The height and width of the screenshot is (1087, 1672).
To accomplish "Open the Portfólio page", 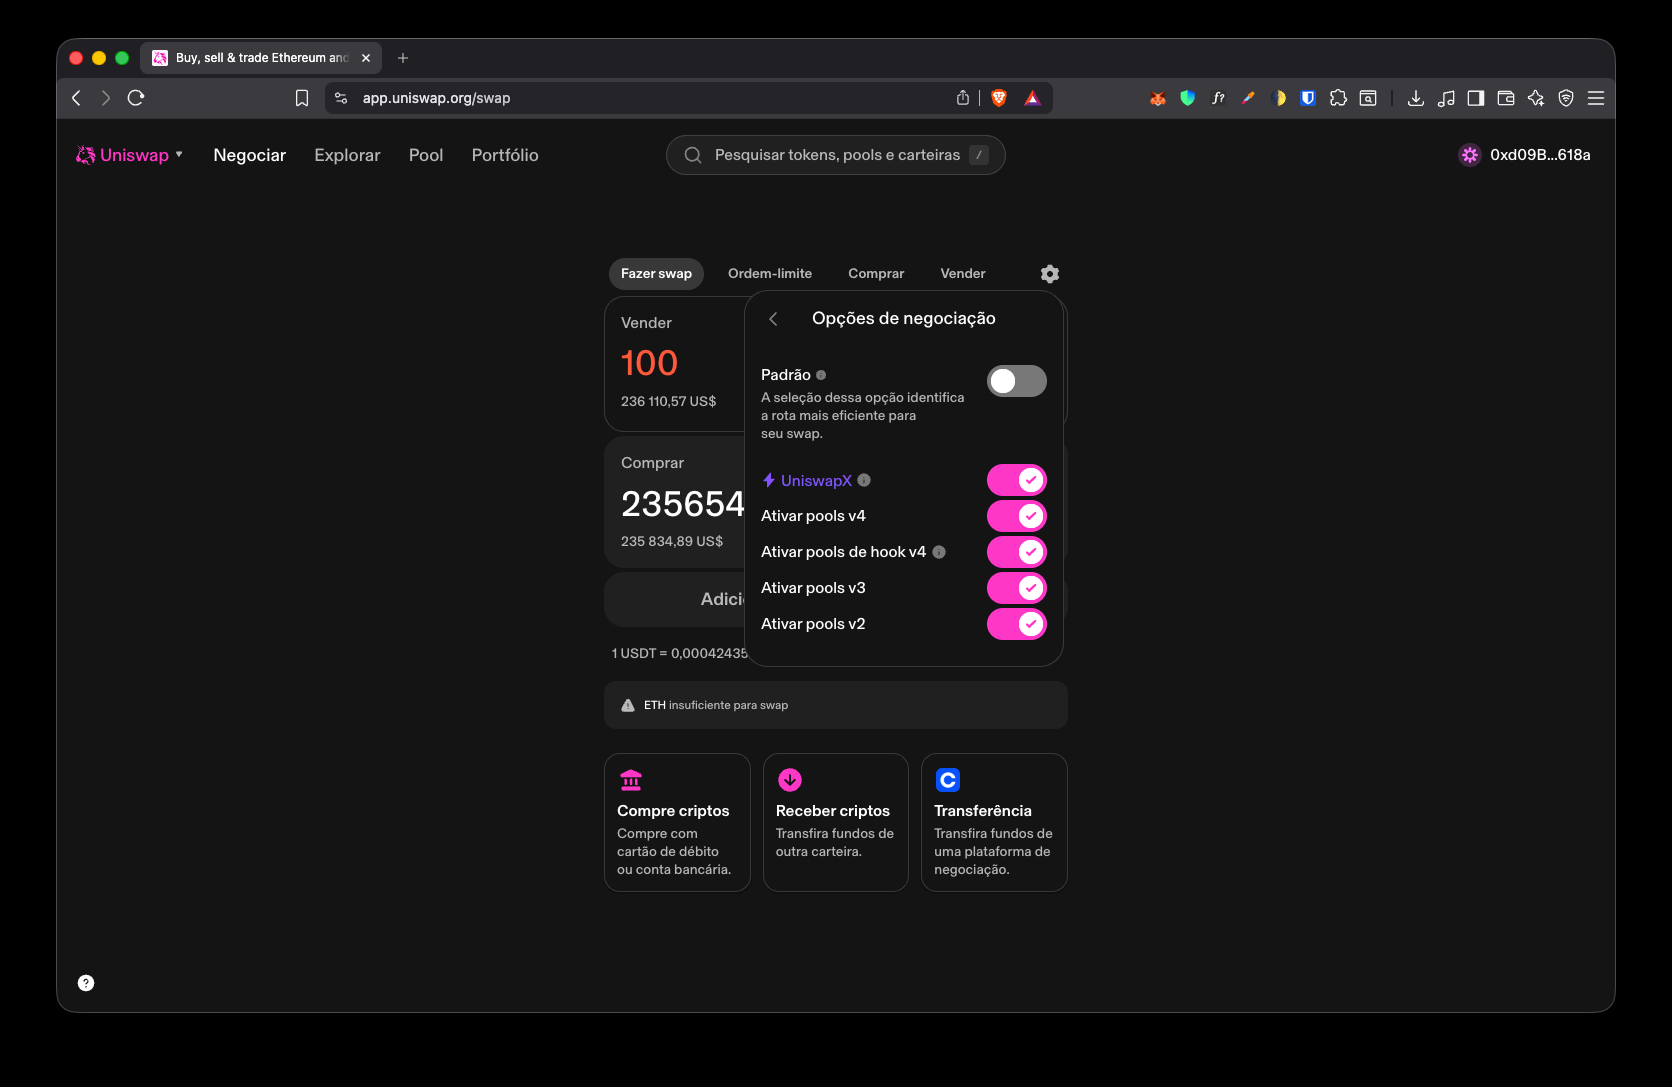I will click(505, 155).
